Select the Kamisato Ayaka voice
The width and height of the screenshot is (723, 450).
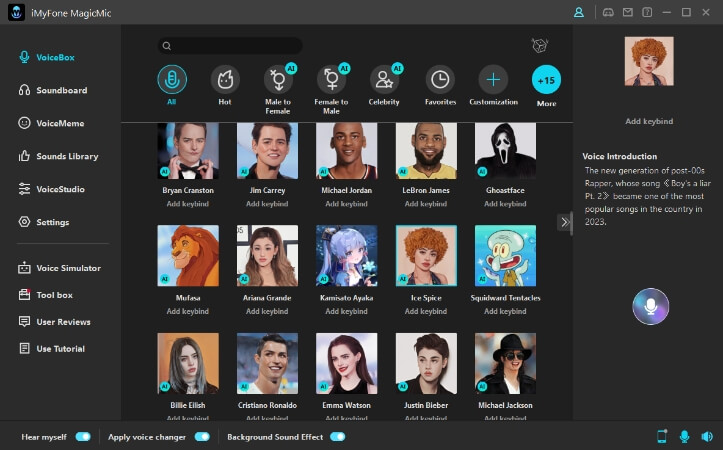347,255
